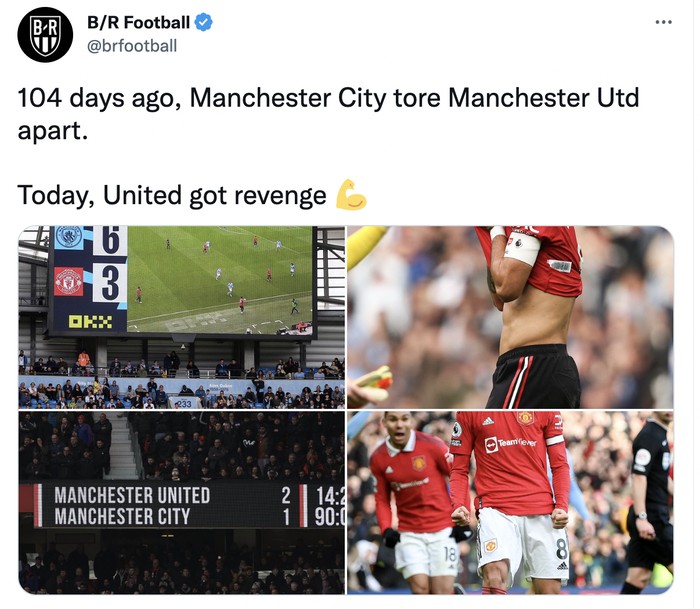Image resolution: width=700 pixels, height=609 pixels.
Task: Select the '104 days ago' tweet text
Action: pos(328,114)
